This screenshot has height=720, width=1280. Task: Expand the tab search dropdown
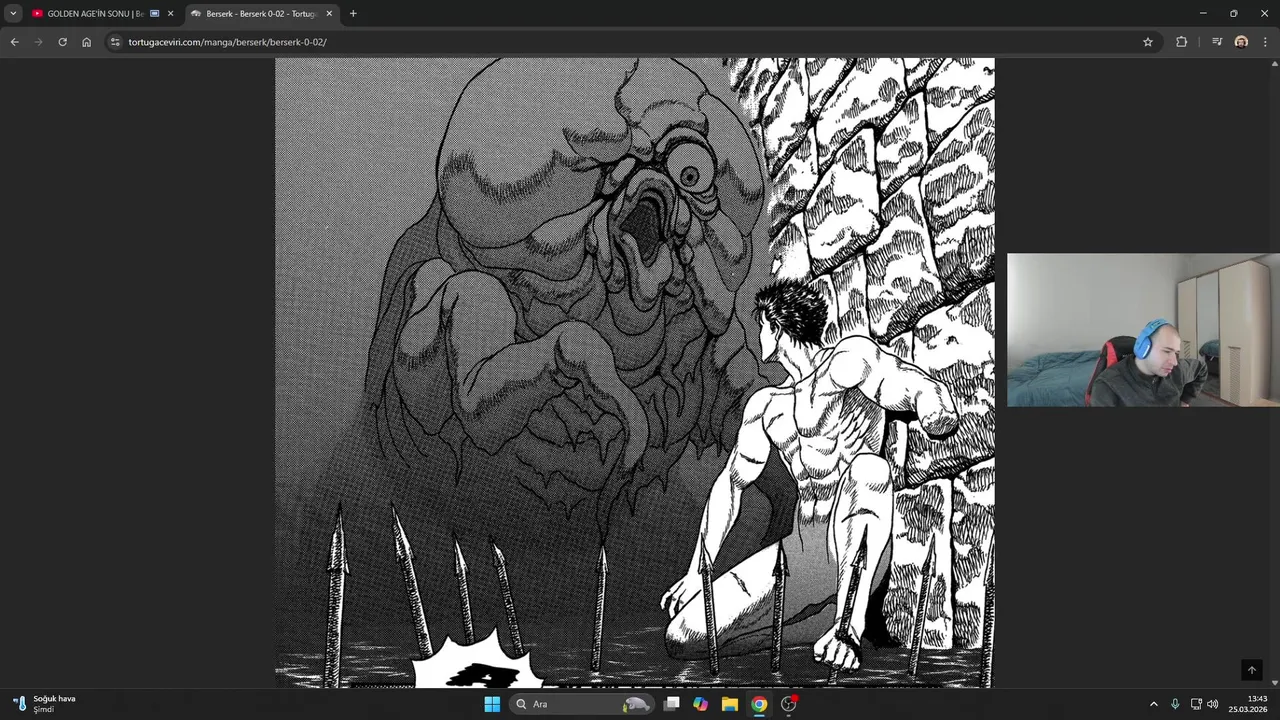(13, 14)
